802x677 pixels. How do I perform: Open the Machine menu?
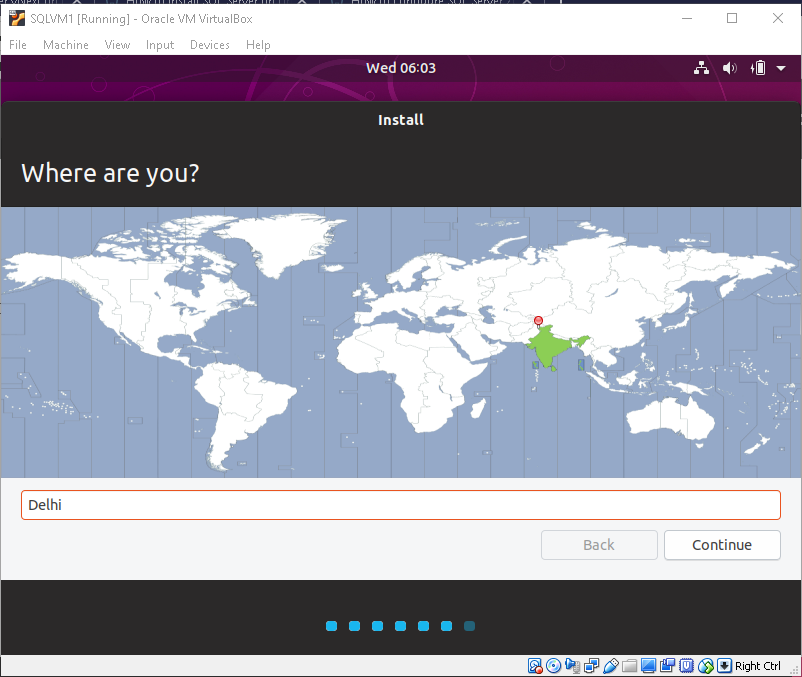point(65,45)
